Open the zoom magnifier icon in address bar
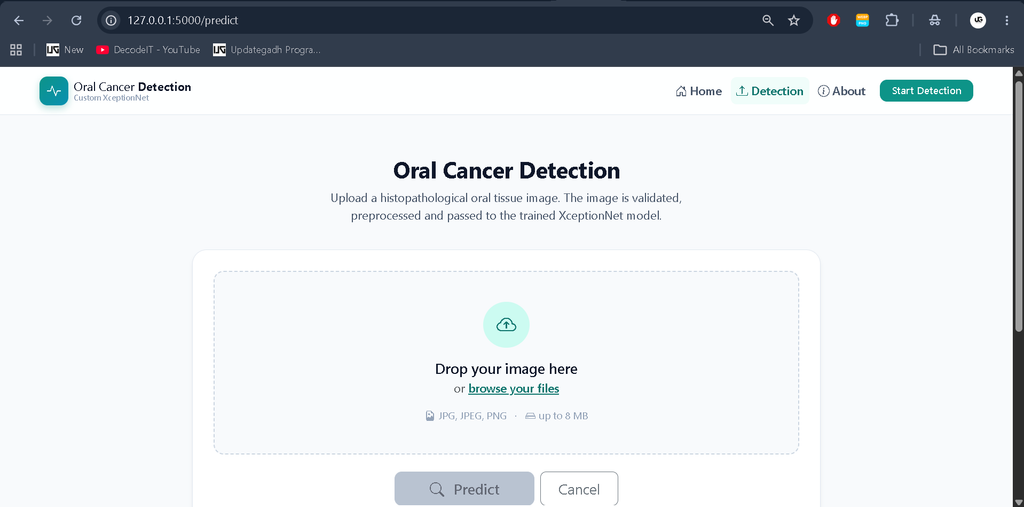 tap(768, 20)
